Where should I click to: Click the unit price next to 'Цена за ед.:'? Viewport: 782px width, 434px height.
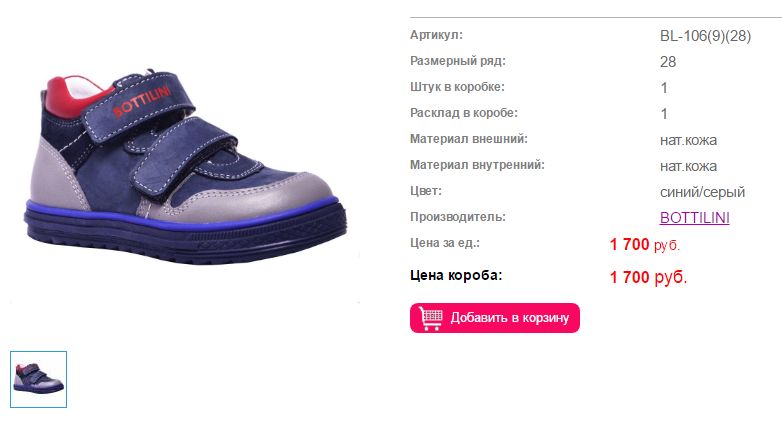(x=644, y=244)
